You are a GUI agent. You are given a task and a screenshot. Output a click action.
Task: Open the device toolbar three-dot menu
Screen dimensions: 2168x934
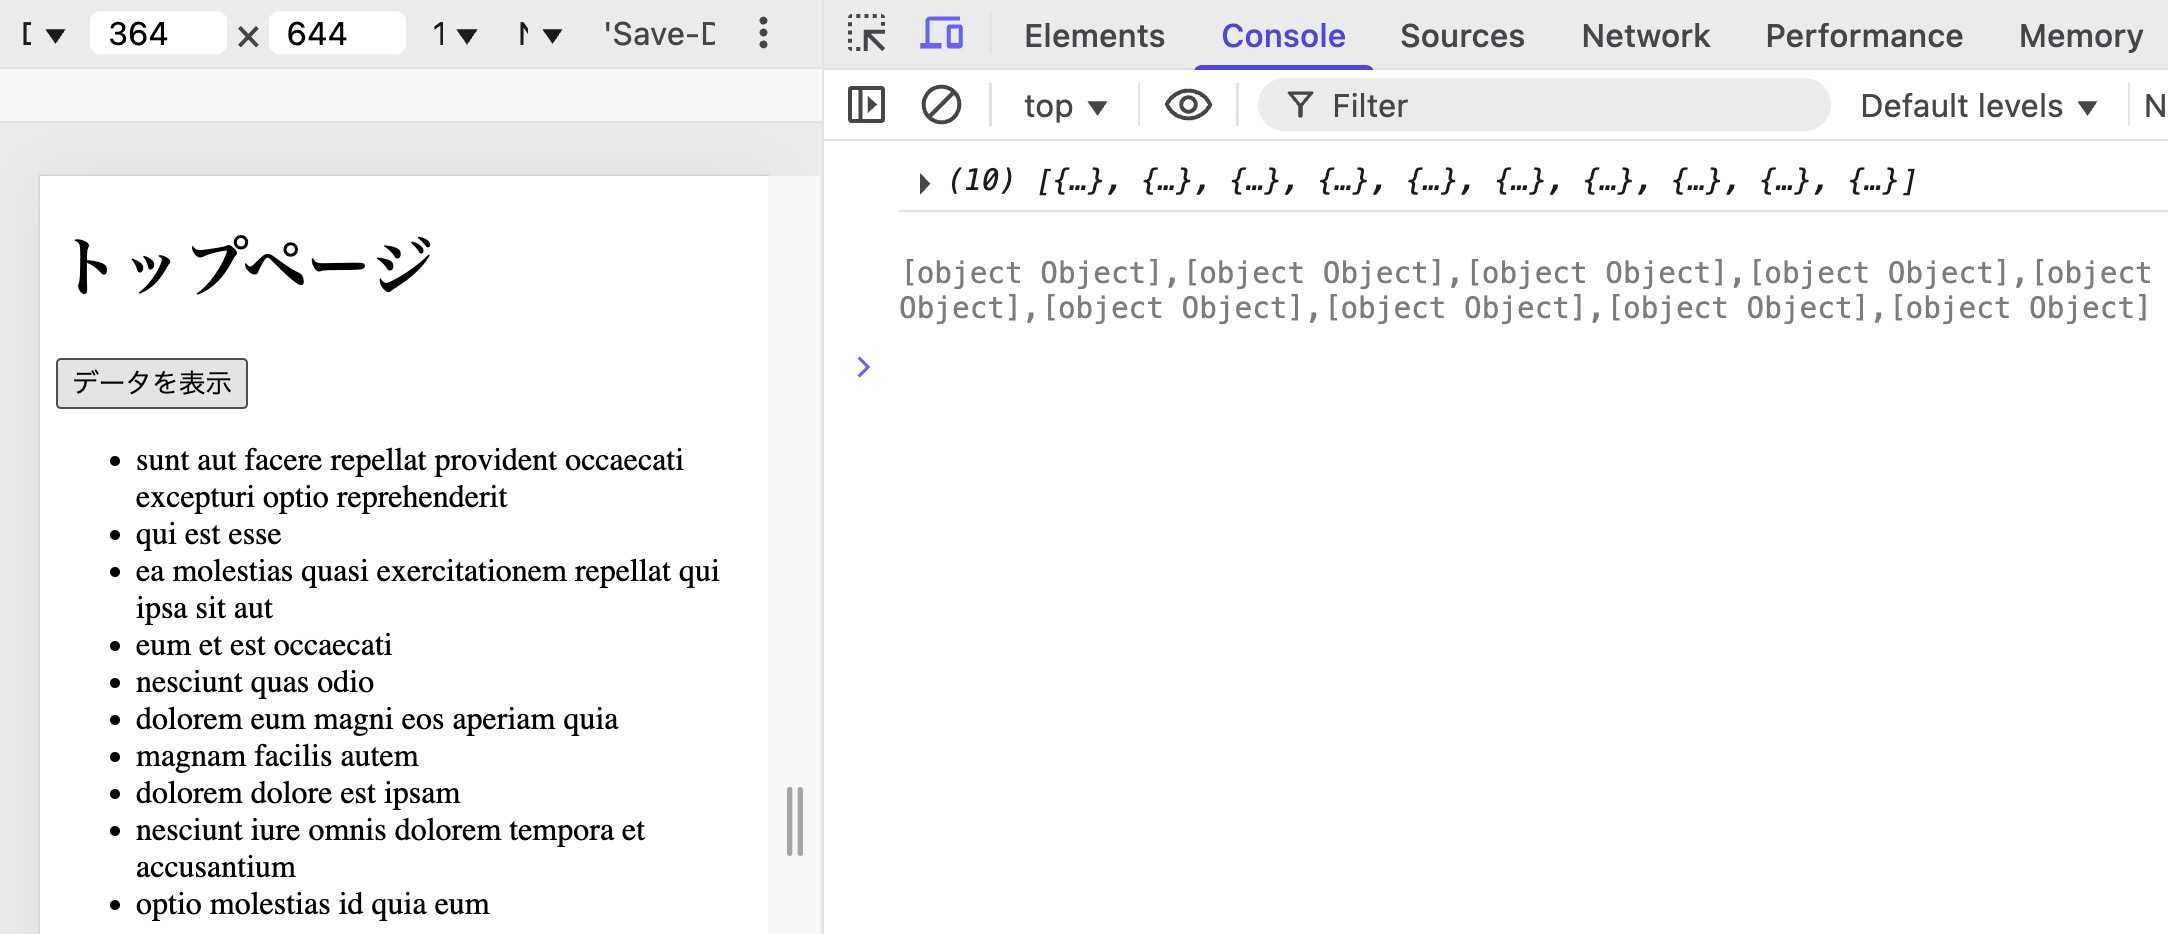[x=763, y=34]
